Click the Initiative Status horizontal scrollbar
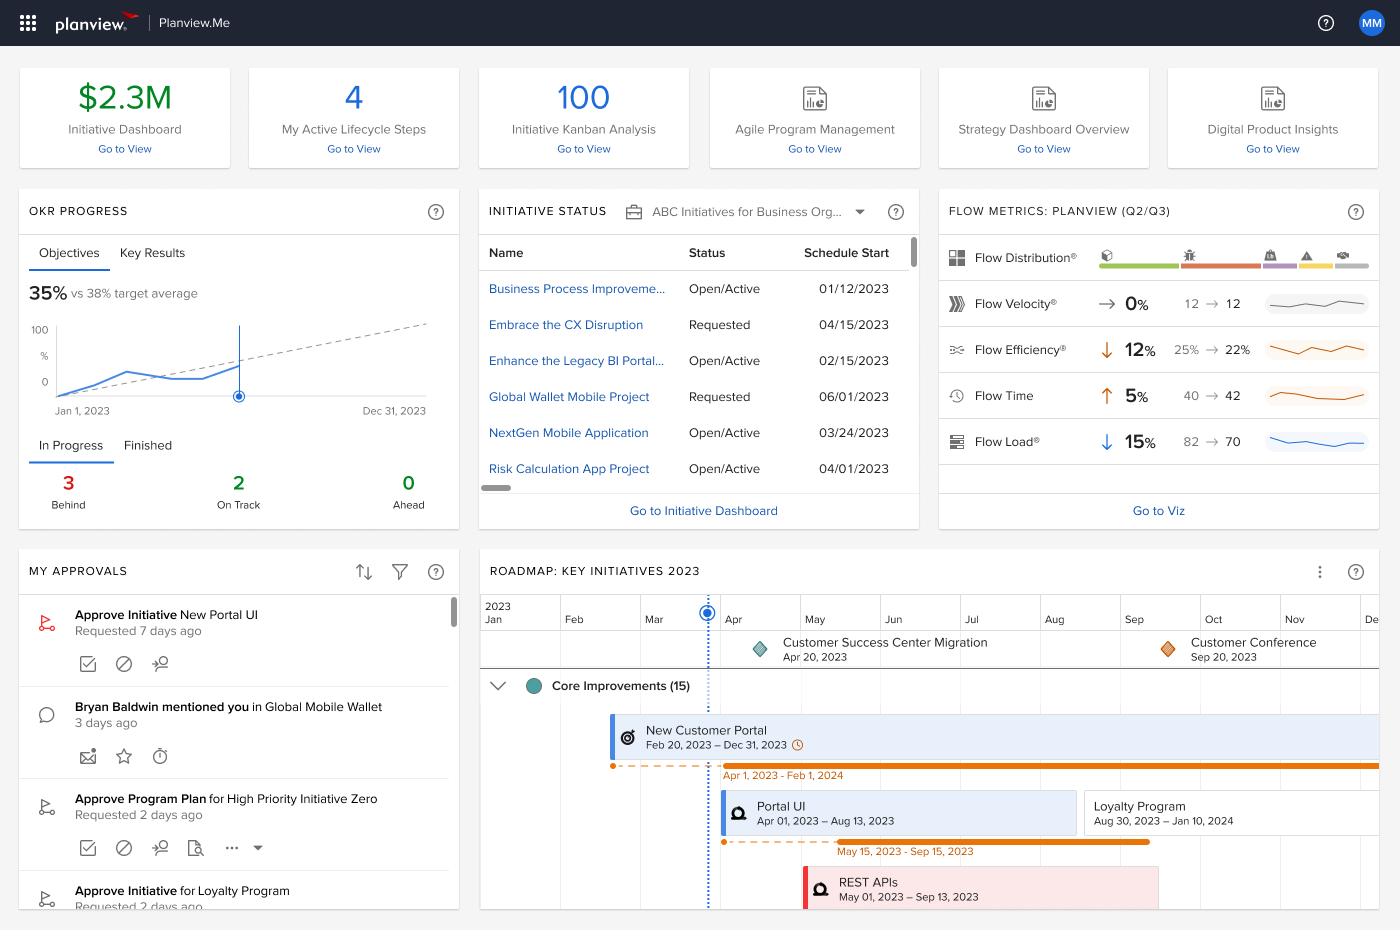The image size is (1400, 930). click(x=496, y=488)
